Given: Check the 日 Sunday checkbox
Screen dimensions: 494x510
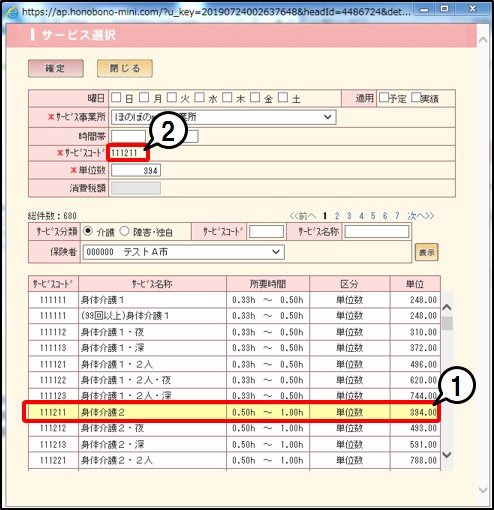Looking at the screenshot, I should coord(116,98).
